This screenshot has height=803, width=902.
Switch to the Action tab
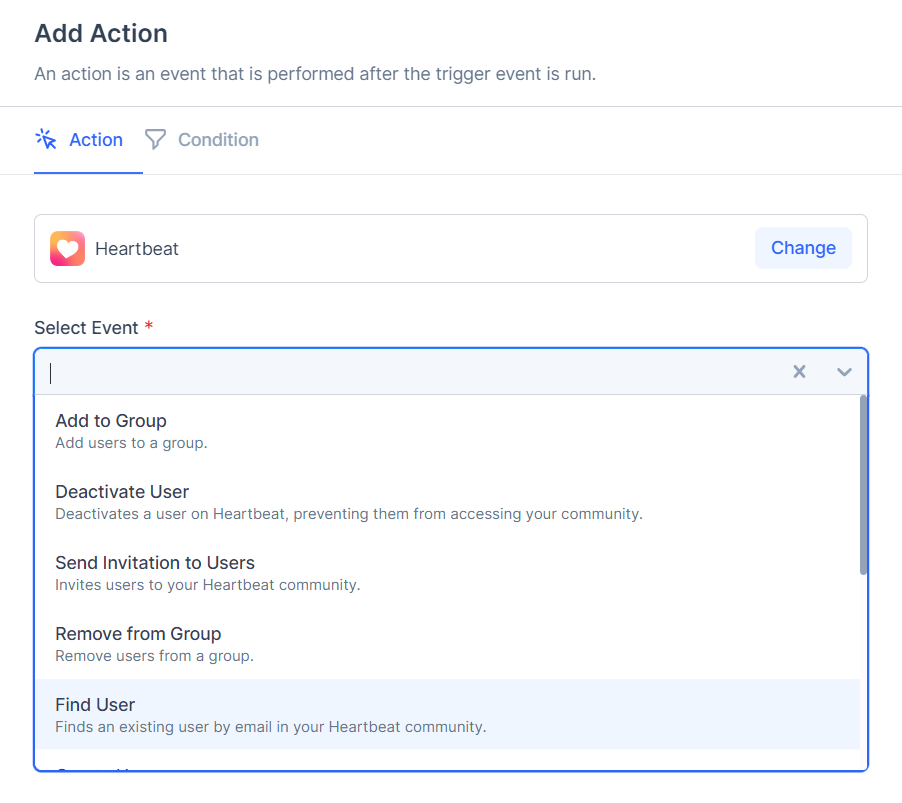95,140
